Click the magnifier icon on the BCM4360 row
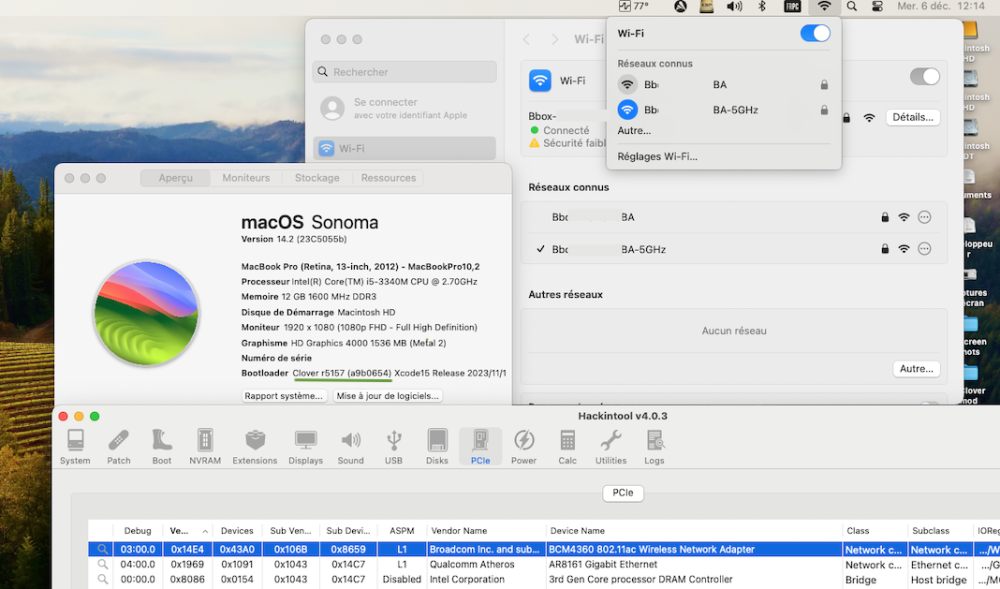 click(x=102, y=549)
